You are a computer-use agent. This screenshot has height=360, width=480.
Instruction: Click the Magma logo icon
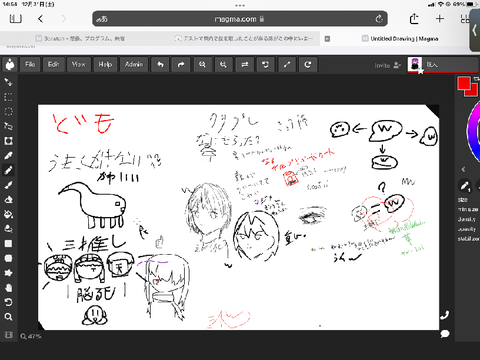[10, 64]
